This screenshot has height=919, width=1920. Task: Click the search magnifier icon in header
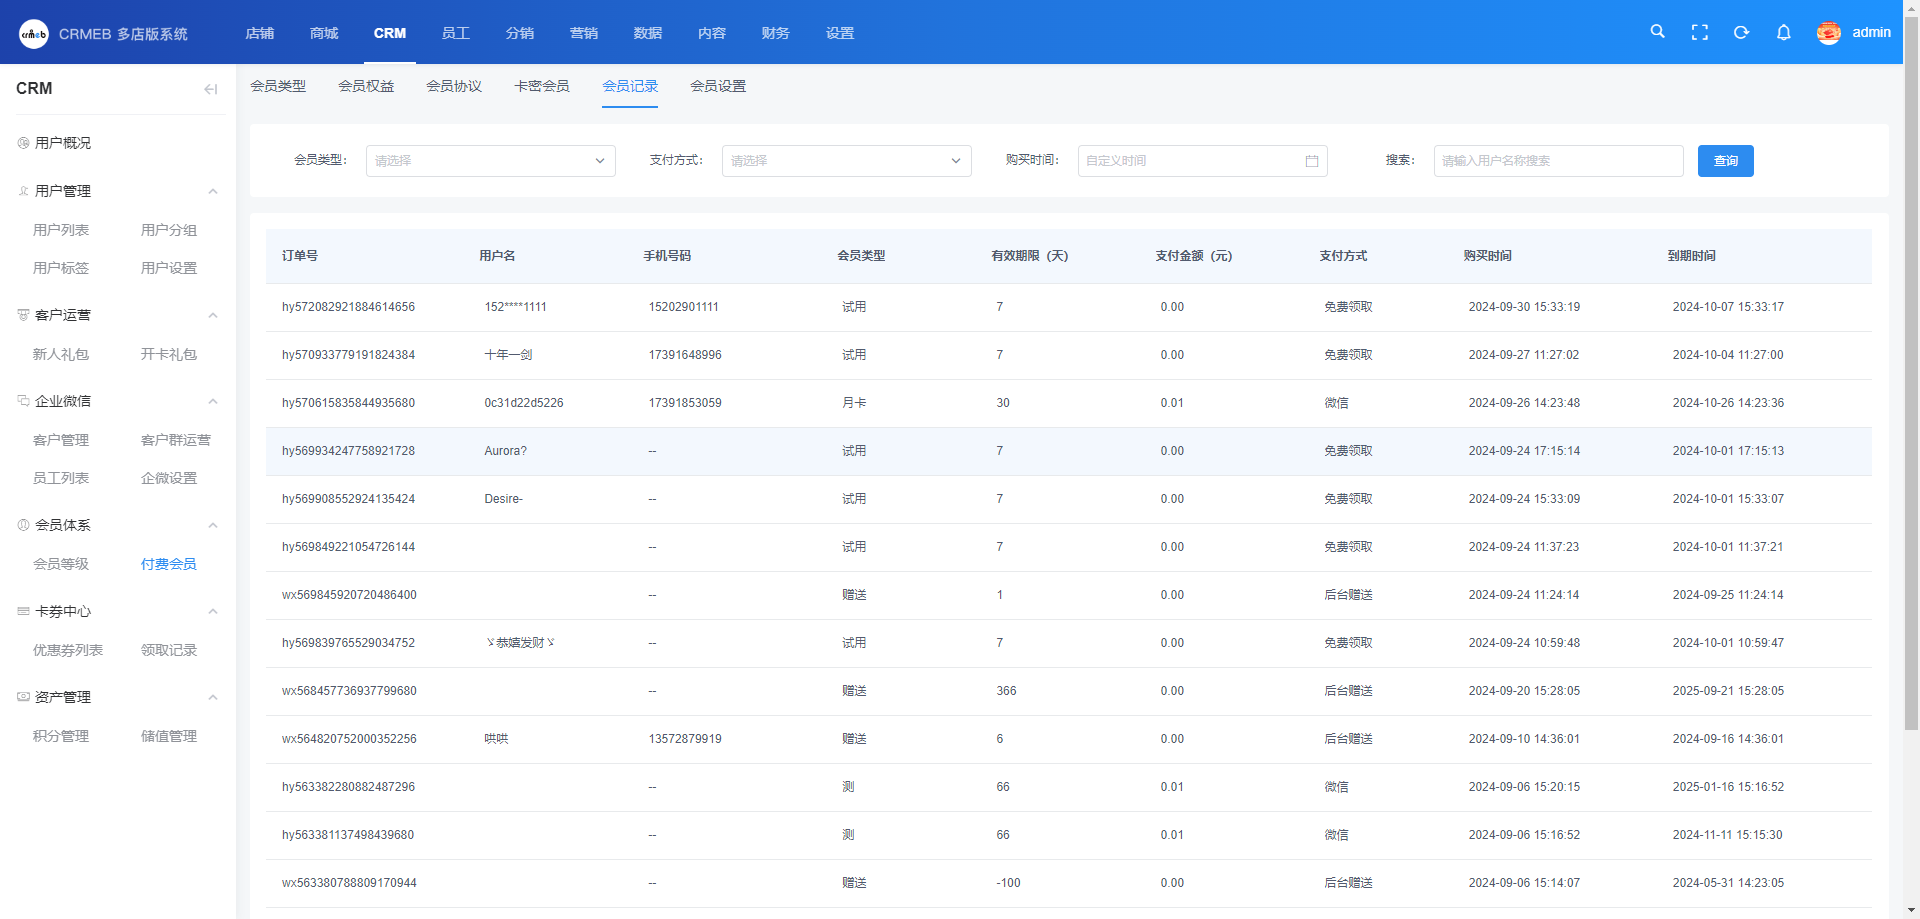click(1657, 32)
